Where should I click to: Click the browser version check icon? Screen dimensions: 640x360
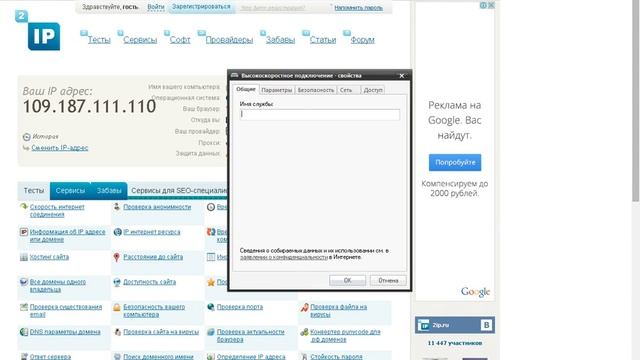click(x=211, y=332)
